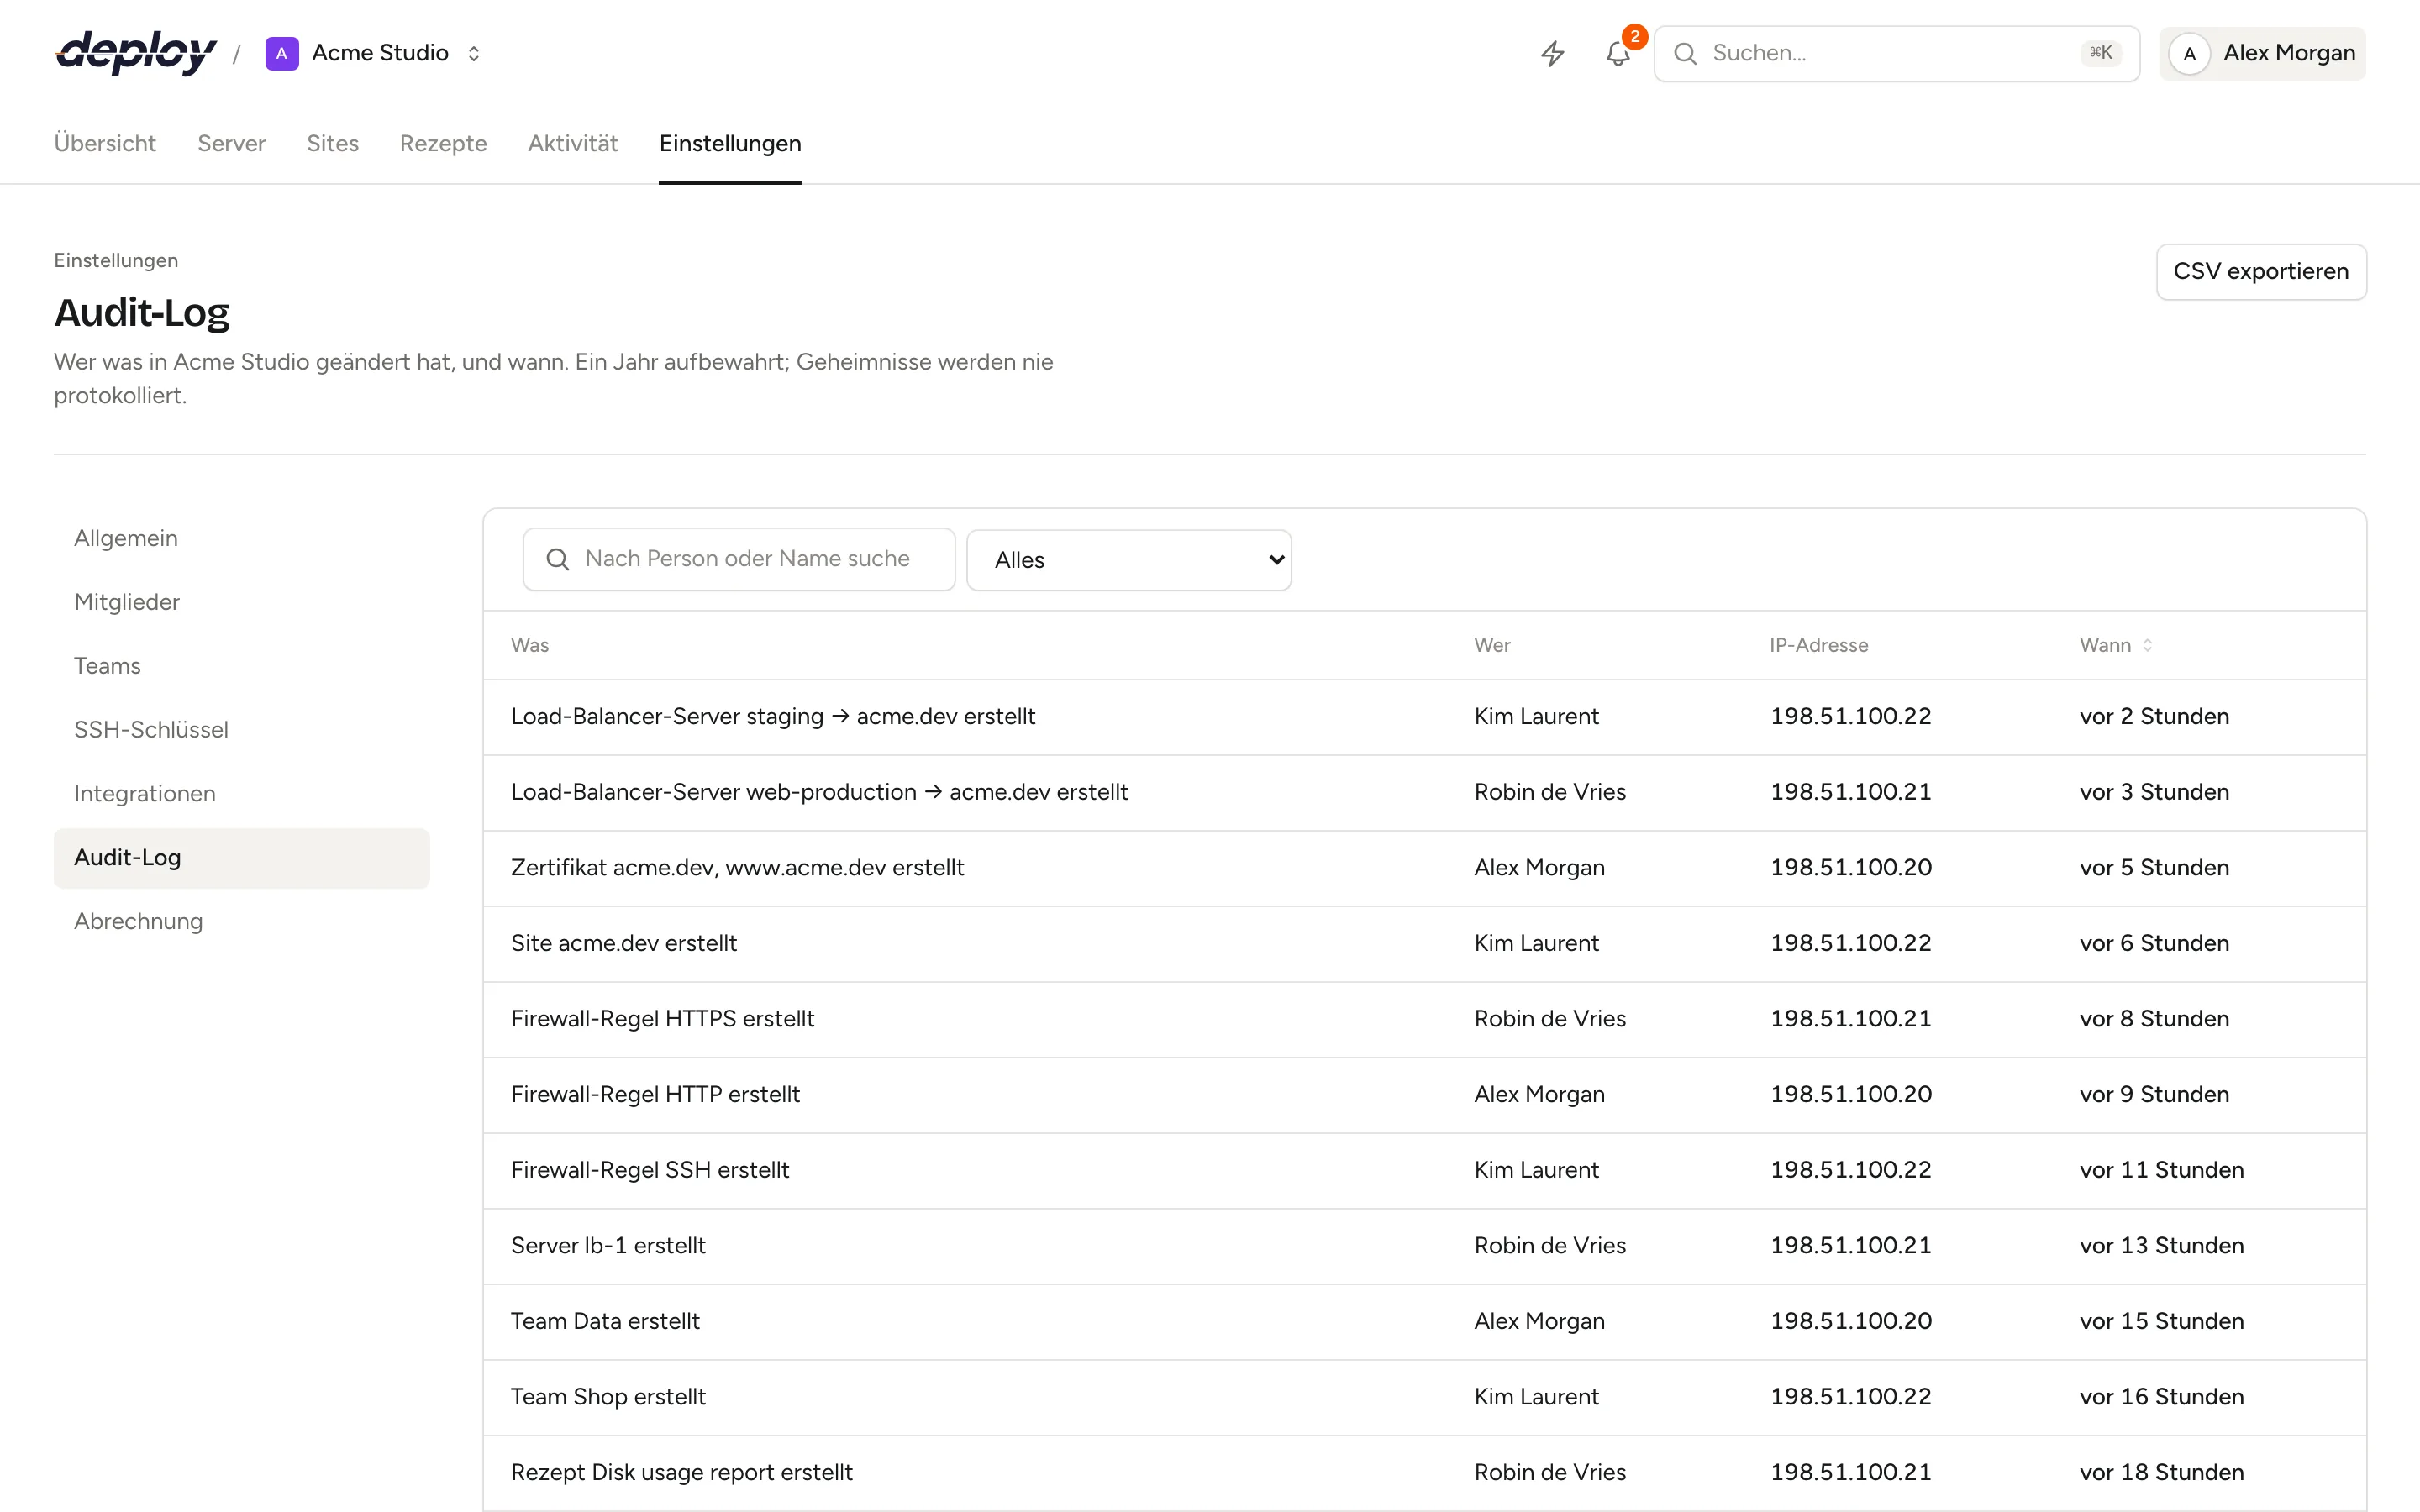2420x1512 pixels.
Task: Select Audit-Log in the sidebar
Action: 241,858
